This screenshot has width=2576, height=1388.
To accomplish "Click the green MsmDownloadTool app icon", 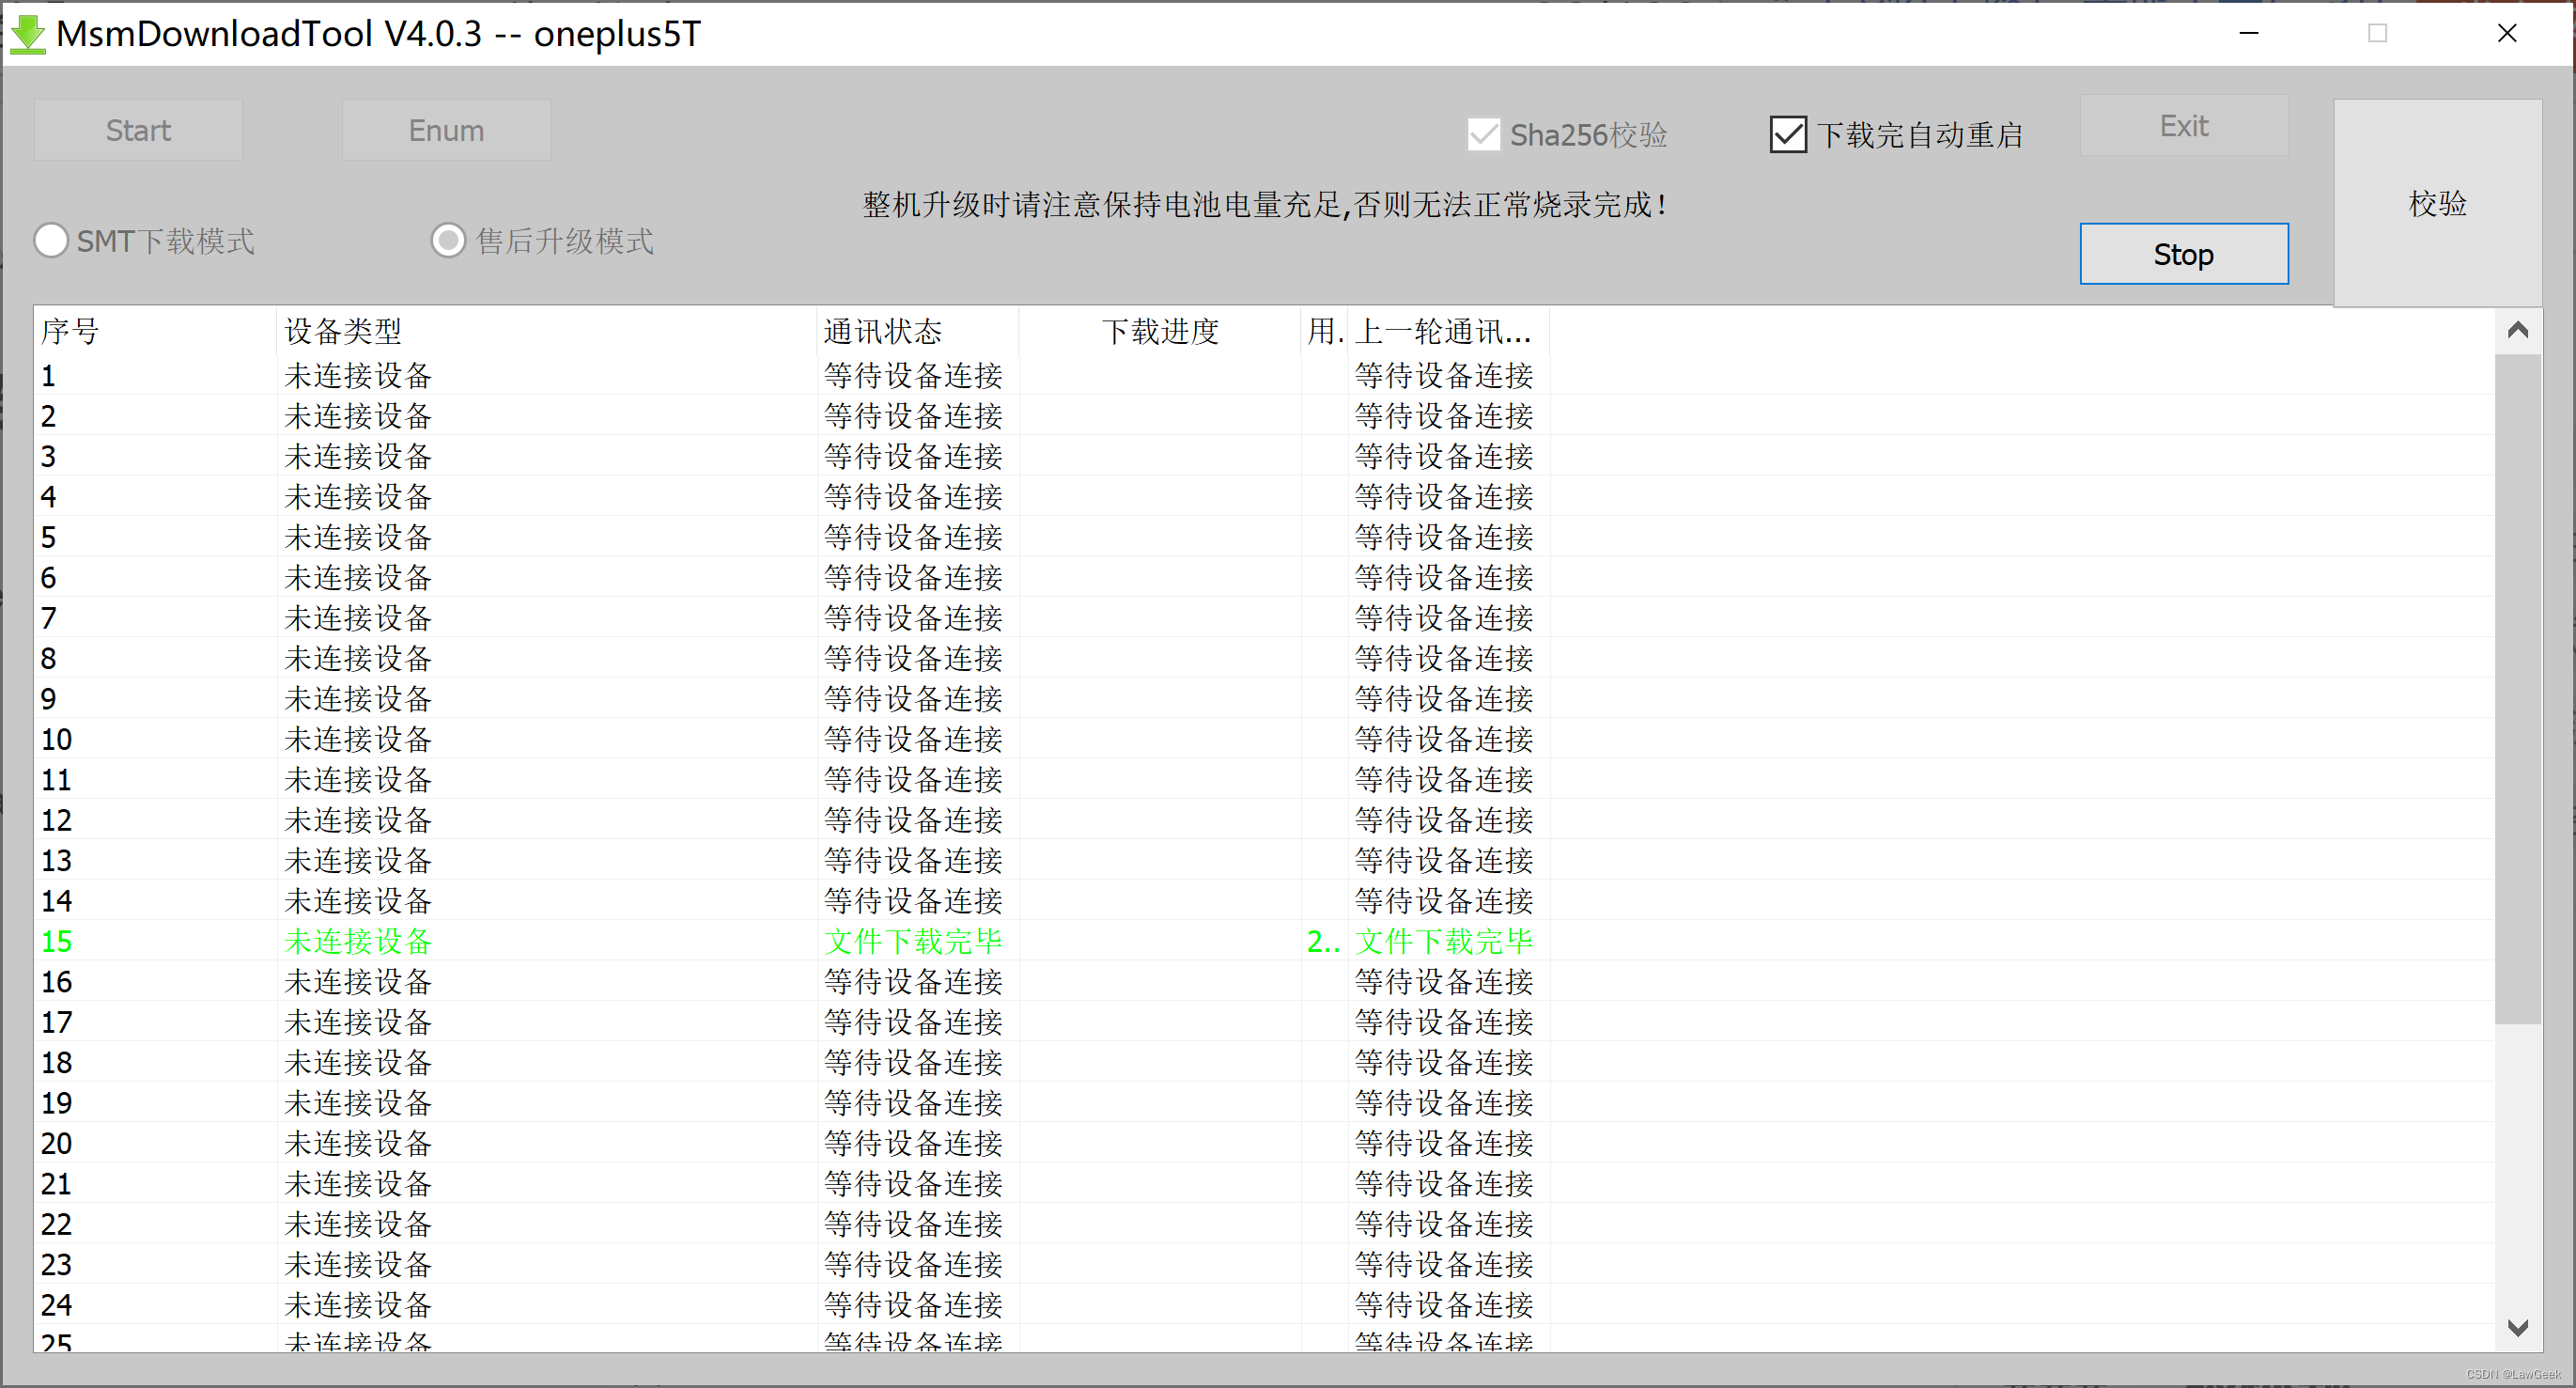I will (27, 34).
